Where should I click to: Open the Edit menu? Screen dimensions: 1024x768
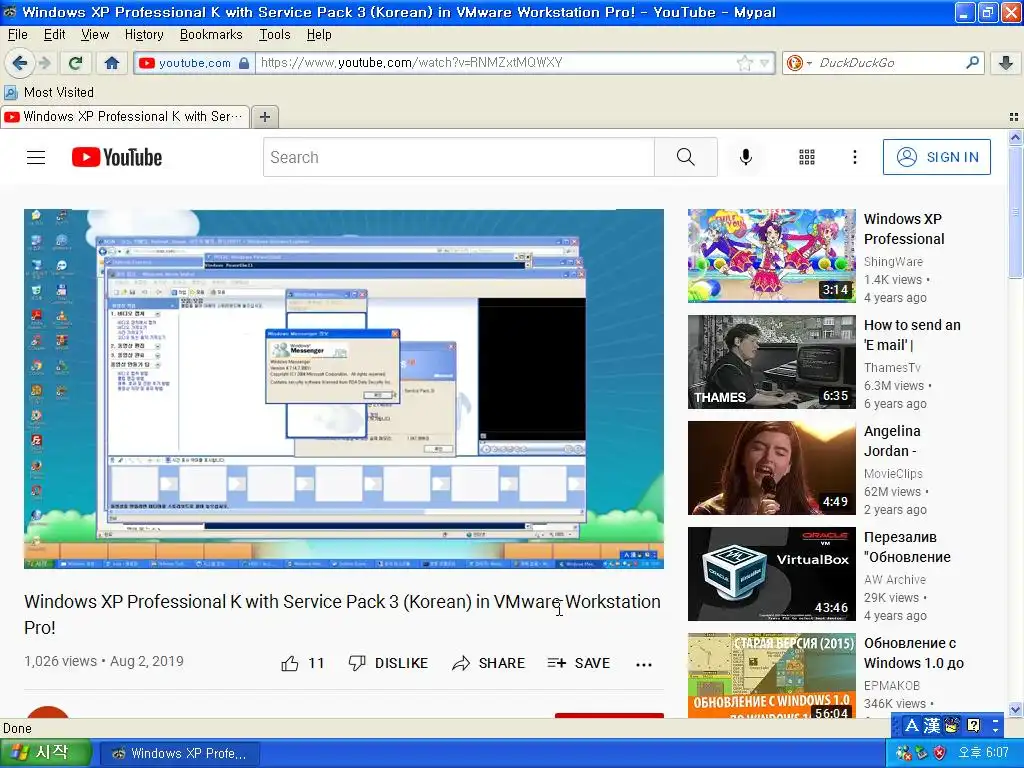(x=54, y=35)
